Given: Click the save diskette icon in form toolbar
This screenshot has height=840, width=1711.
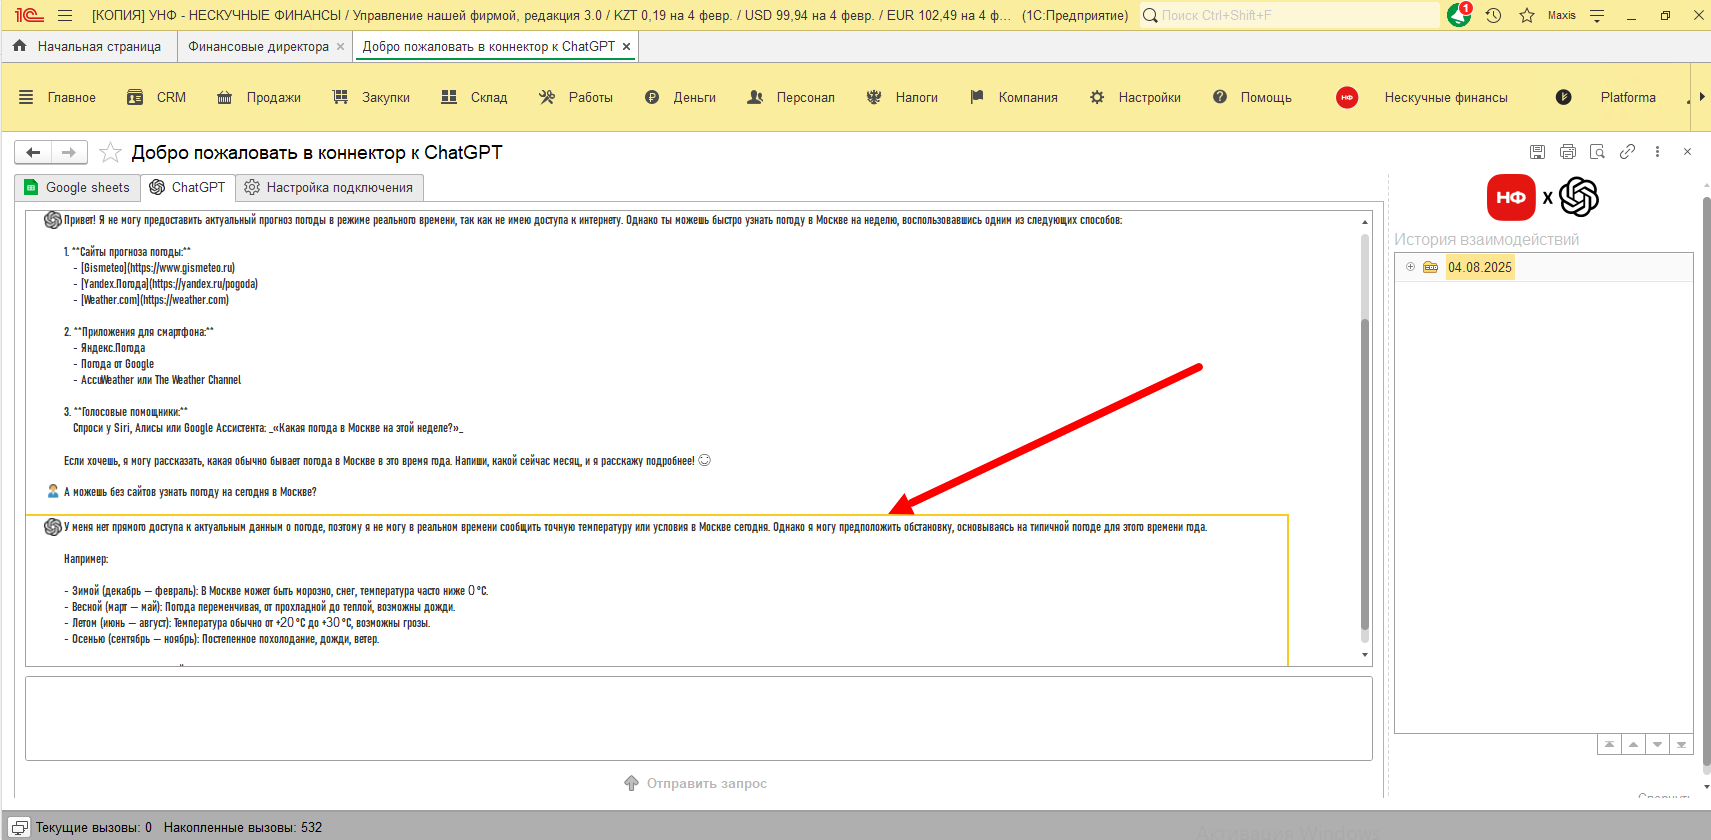Looking at the screenshot, I should 1537,152.
